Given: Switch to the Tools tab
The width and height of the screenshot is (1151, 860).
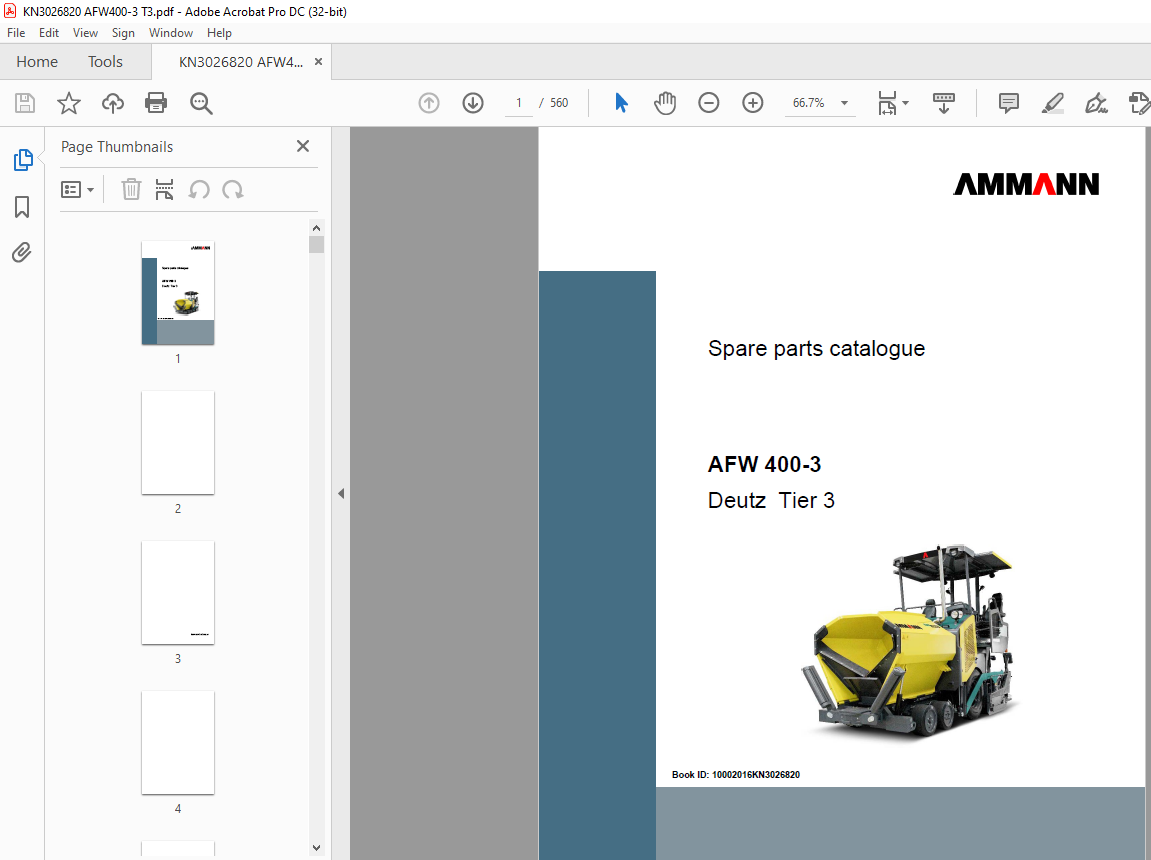Looking at the screenshot, I should coord(105,62).
